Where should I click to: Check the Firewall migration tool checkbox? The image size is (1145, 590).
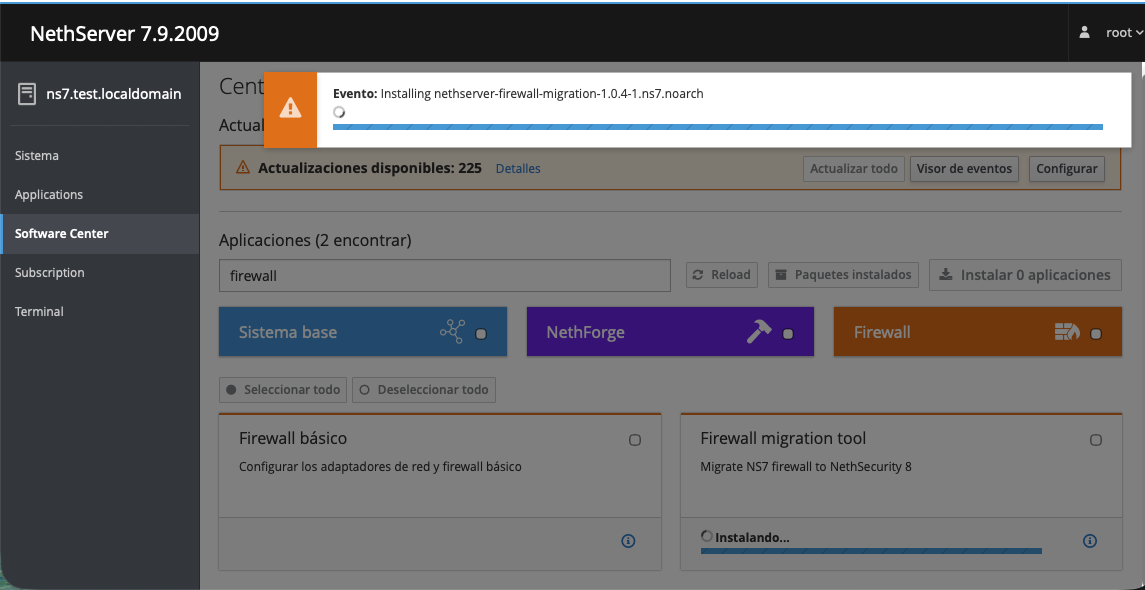coord(1096,440)
